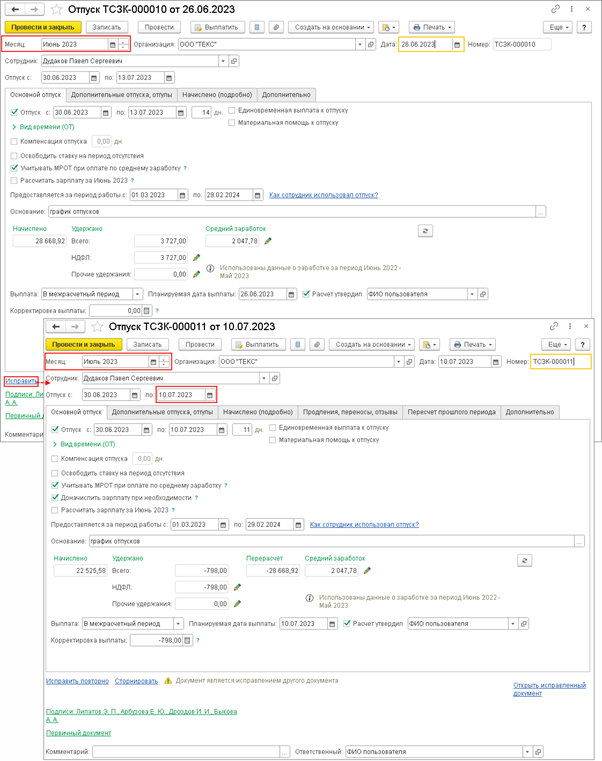Check 'Единовременная выплата к отпуску' in document ТСЗК-000010
This screenshot has height=761, width=602.
[232, 111]
